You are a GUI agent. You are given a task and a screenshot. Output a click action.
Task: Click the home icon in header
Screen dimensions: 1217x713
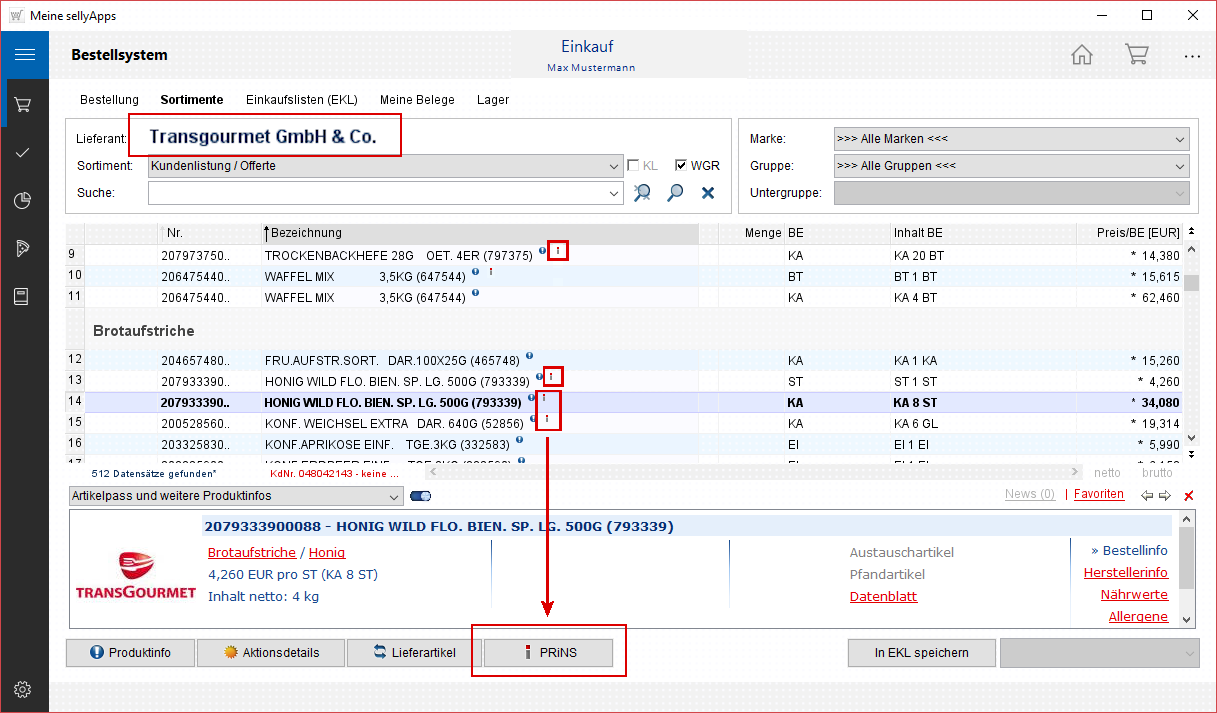click(x=1082, y=55)
